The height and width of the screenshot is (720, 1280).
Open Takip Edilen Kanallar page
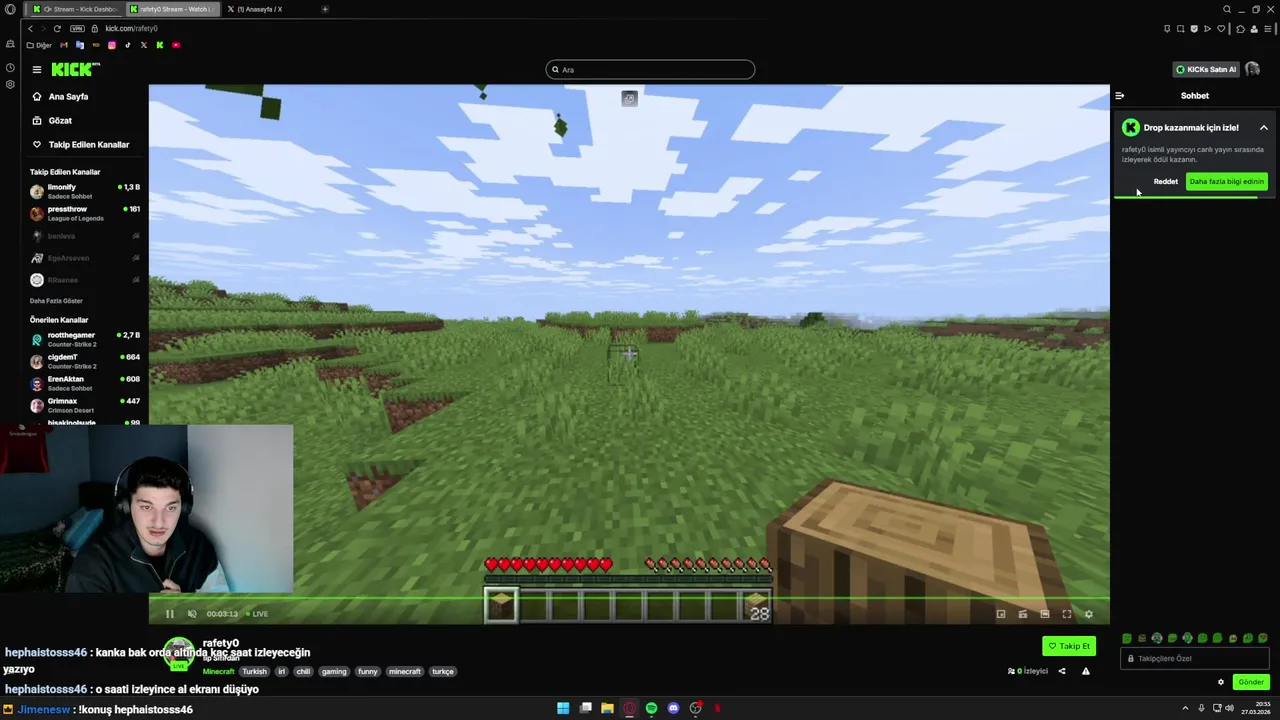(89, 145)
